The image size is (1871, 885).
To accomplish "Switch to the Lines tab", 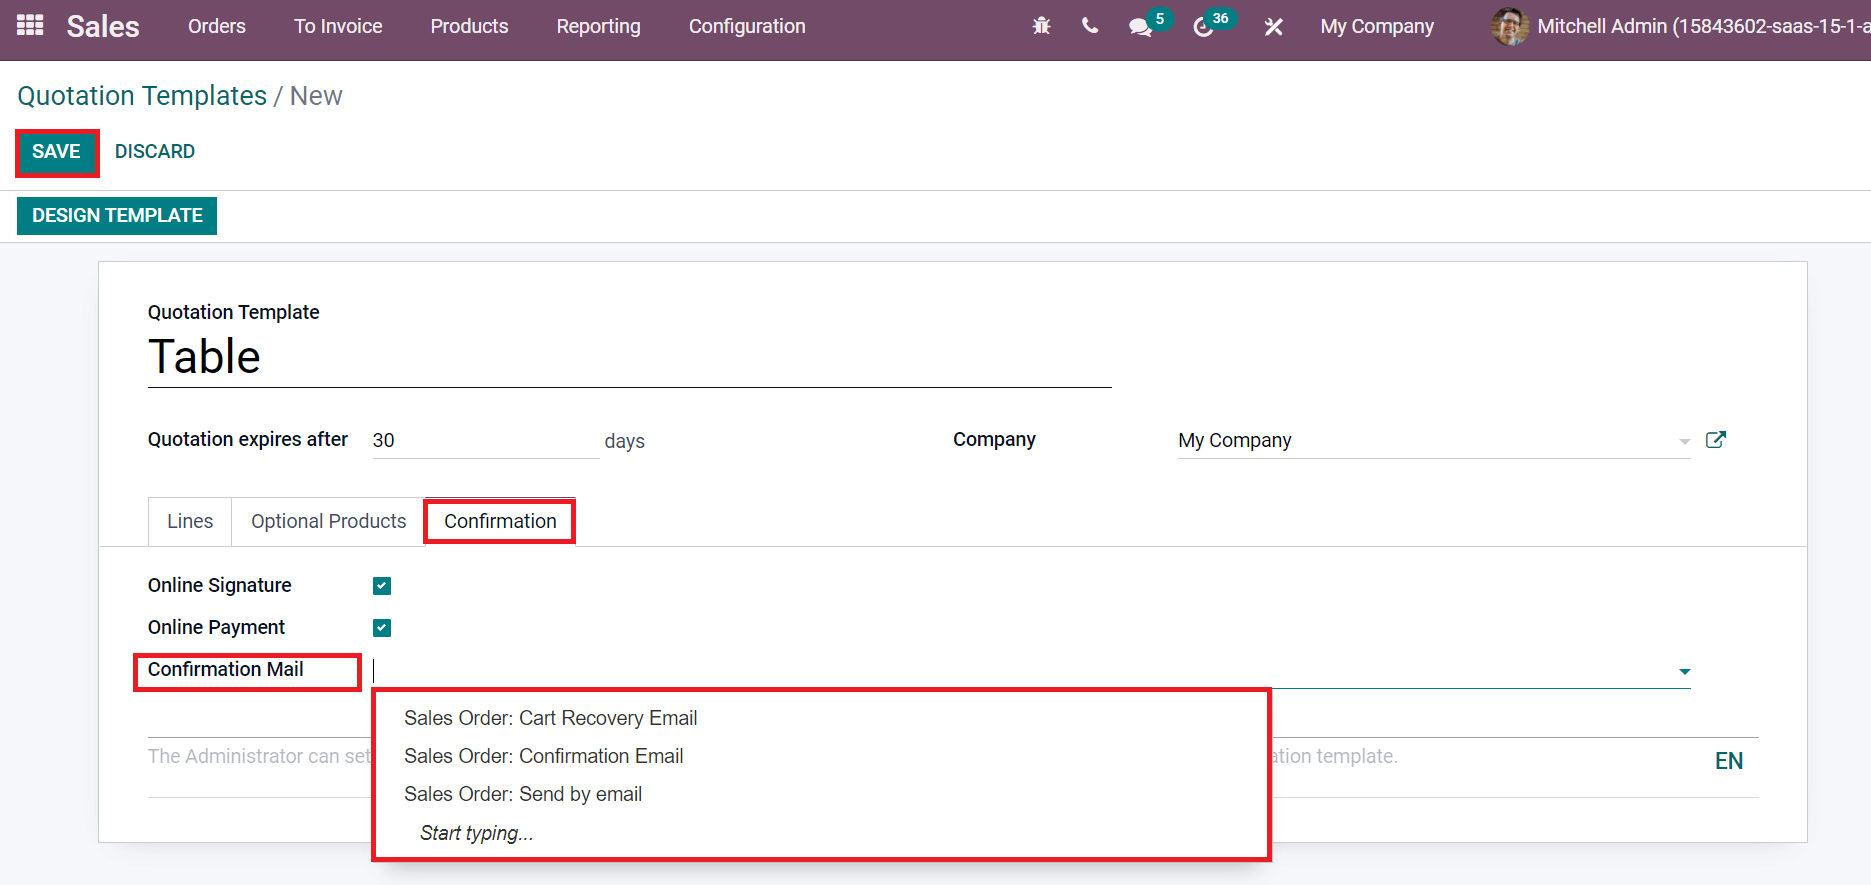I will [x=190, y=521].
